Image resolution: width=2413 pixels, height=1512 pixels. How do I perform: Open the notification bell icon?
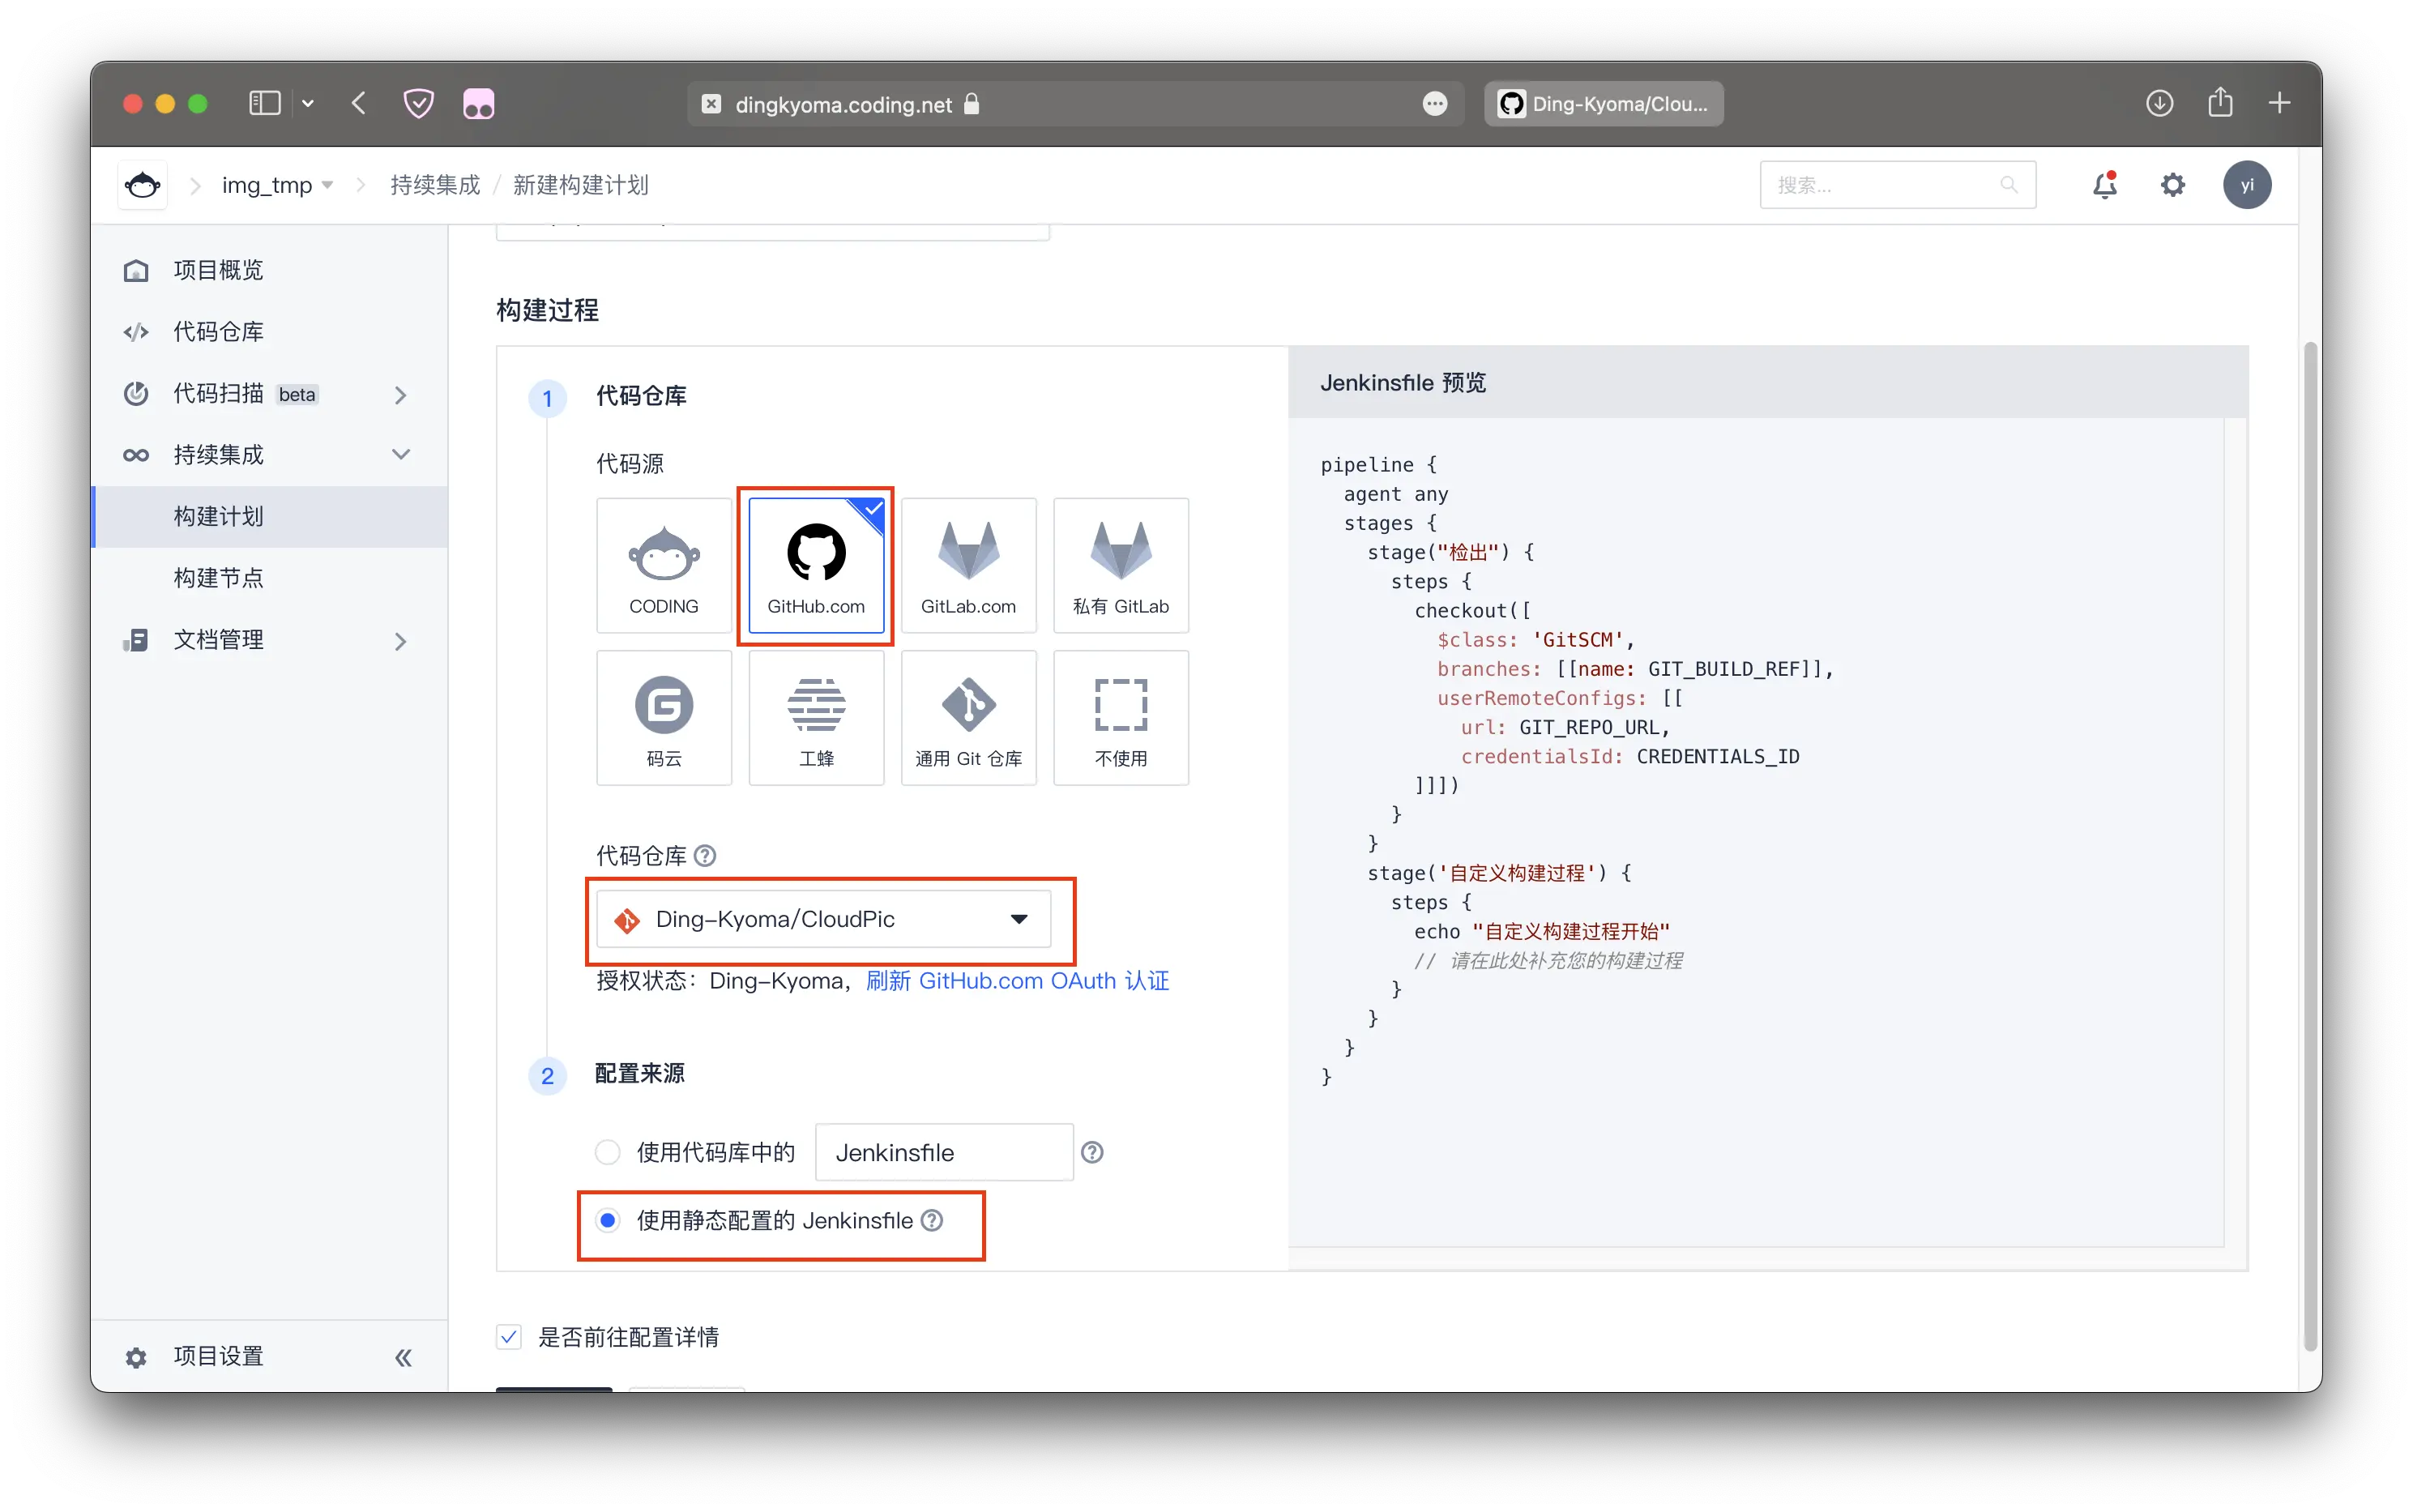tap(2104, 185)
